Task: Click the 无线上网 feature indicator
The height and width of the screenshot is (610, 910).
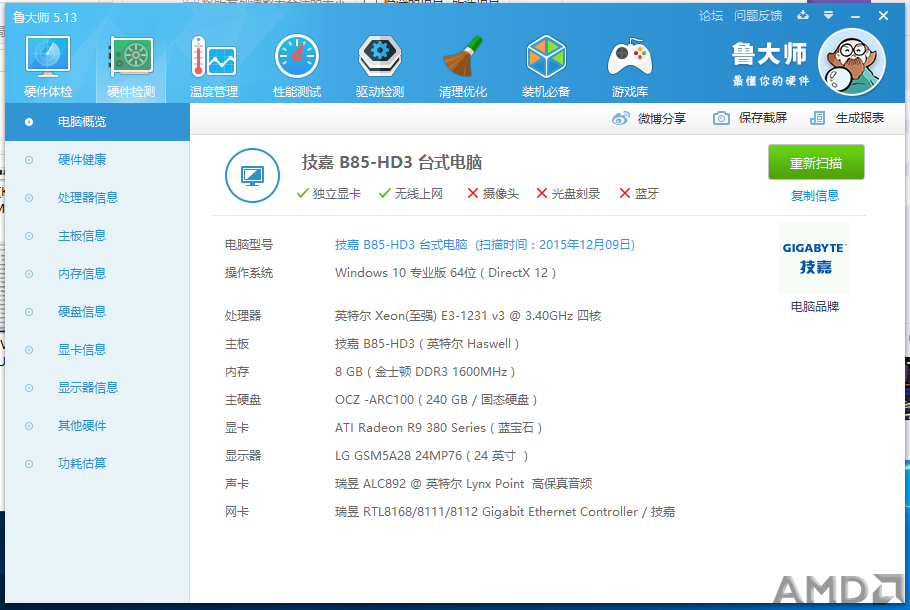Action: click(410, 194)
